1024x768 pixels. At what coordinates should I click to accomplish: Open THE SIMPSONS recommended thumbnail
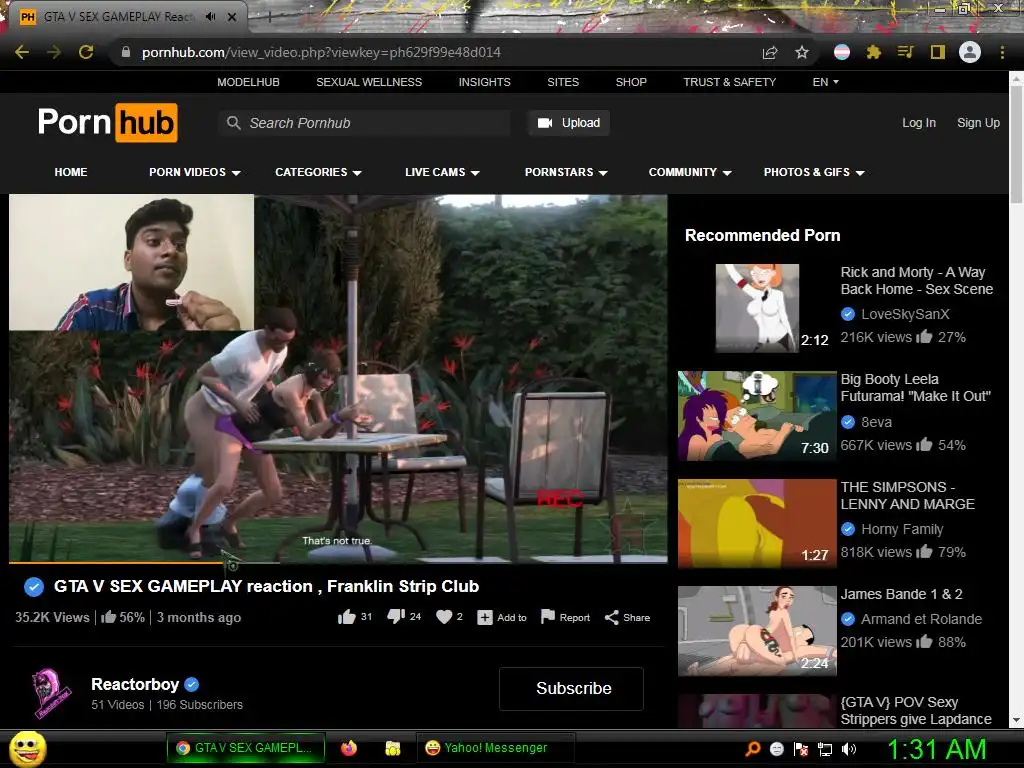(757, 523)
